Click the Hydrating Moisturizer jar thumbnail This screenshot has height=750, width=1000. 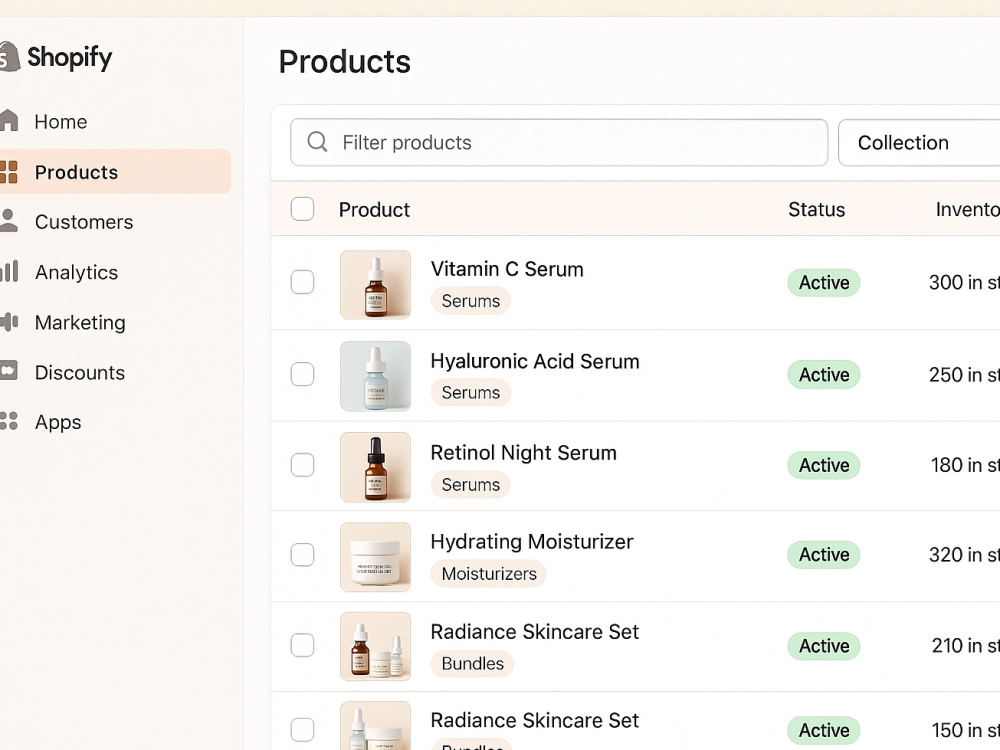[x=375, y=557]
